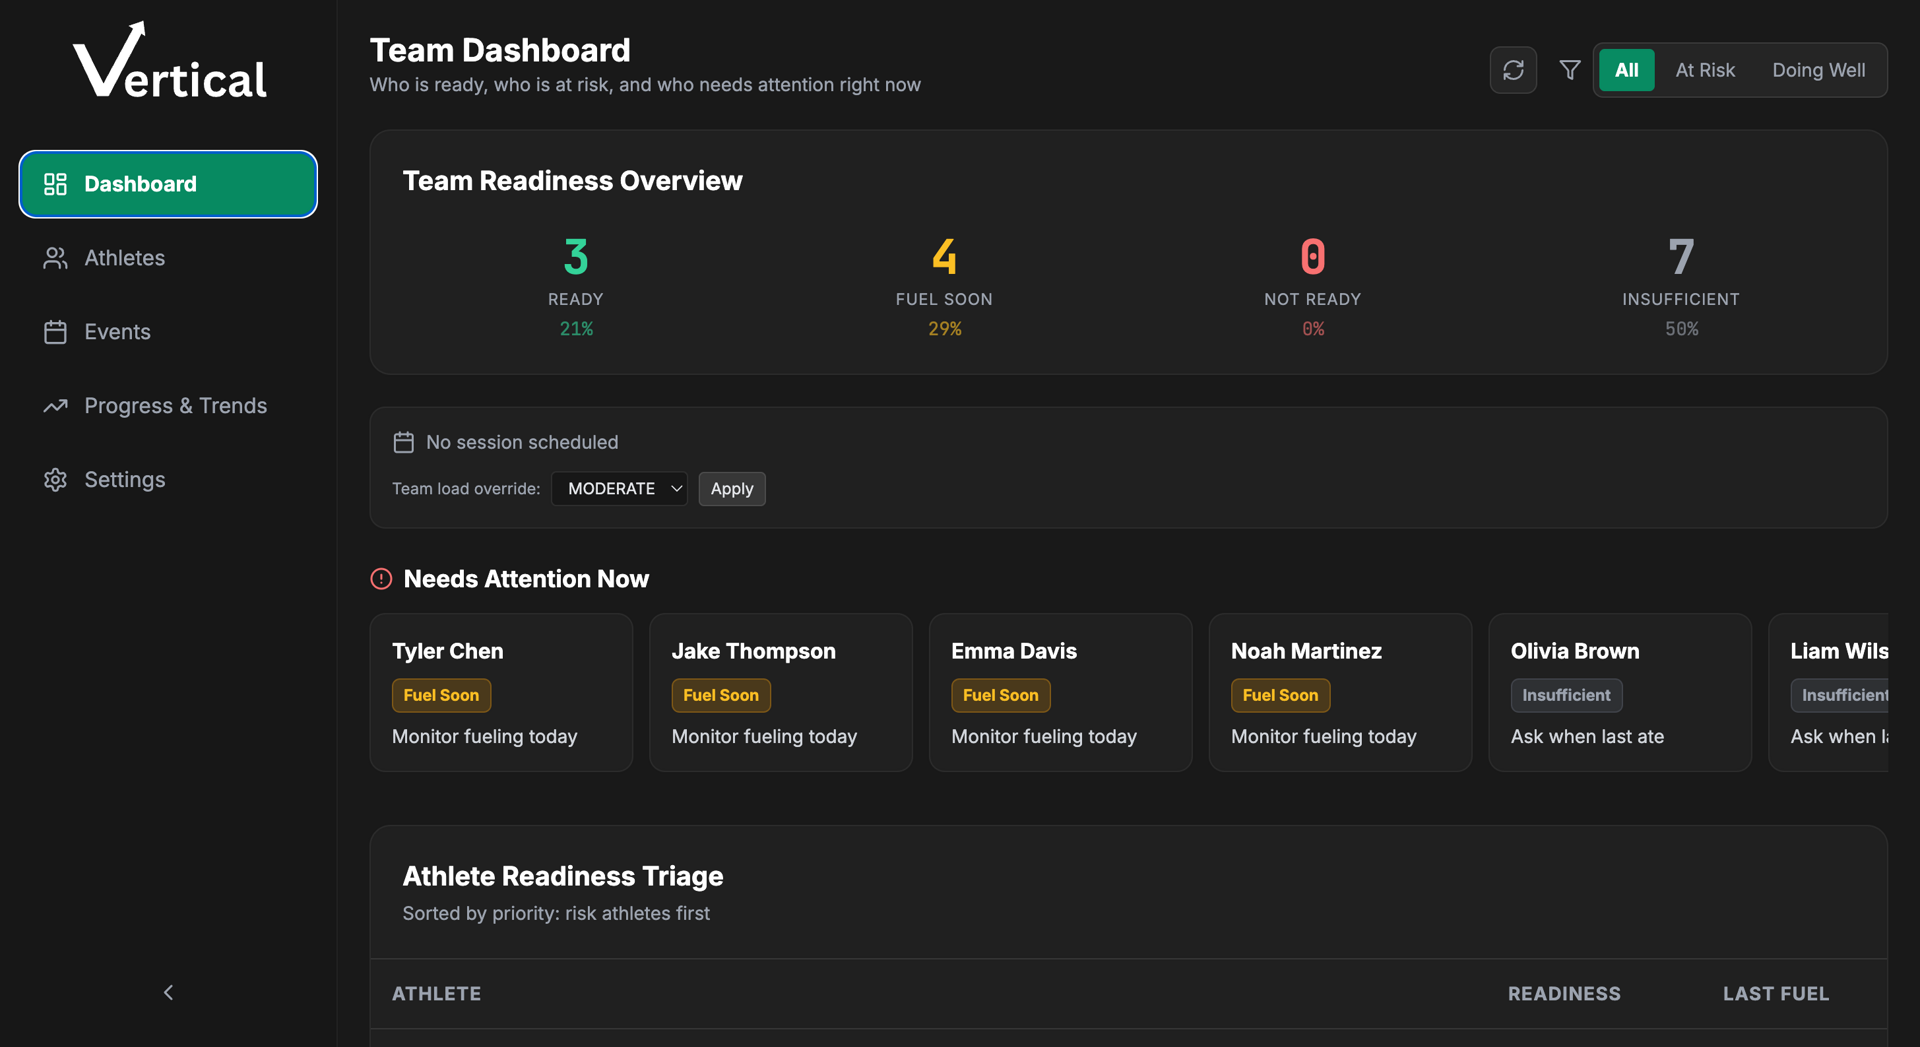Enable the Doing Well filter
This screenshot has width=1920, height=1047.
[x=1818, y=70]
